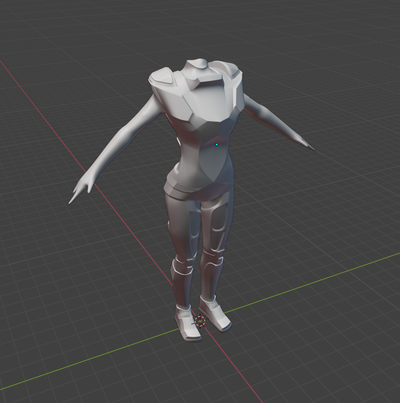This screenshot has width=400, height=403.
Task: Select the pointed hand on the viewer's left
Action: (80, 189)
